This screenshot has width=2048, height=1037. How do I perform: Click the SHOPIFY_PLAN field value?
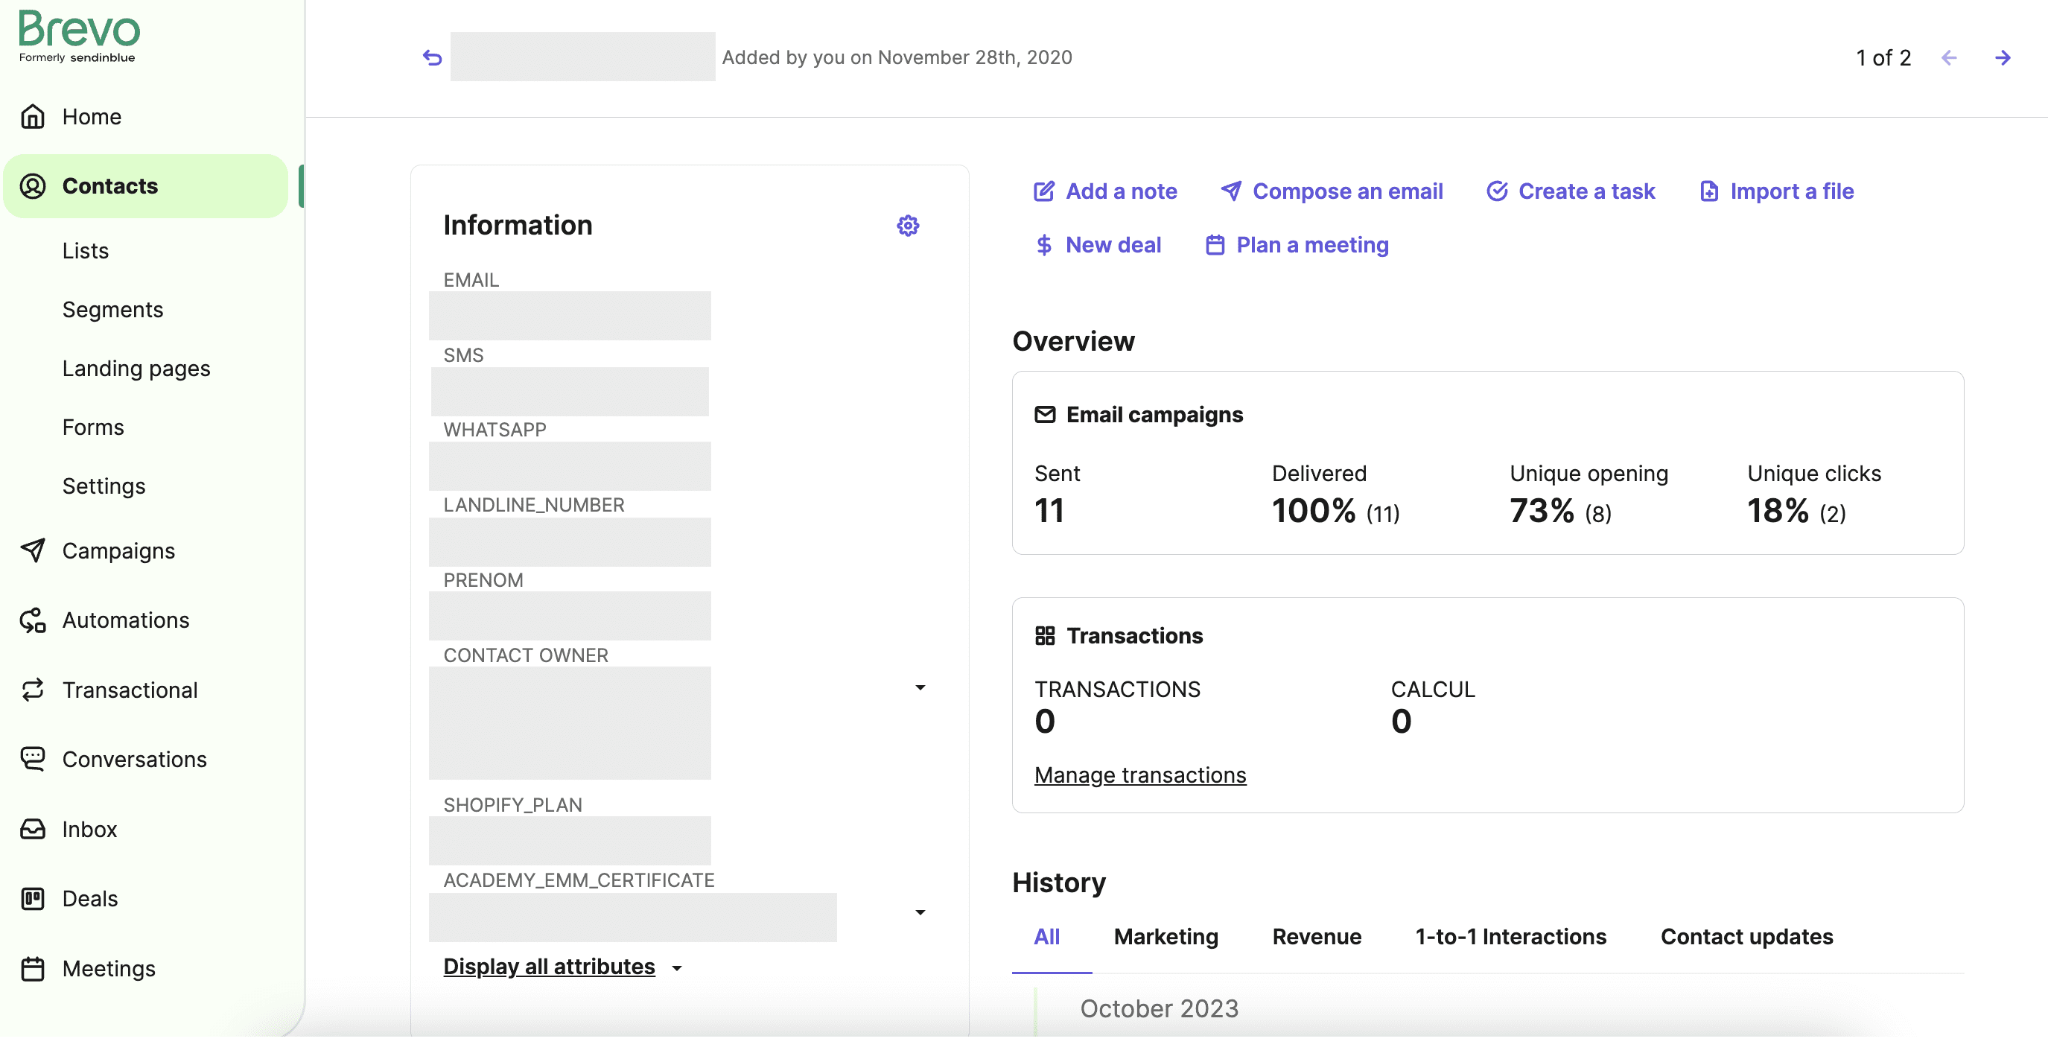570,841
